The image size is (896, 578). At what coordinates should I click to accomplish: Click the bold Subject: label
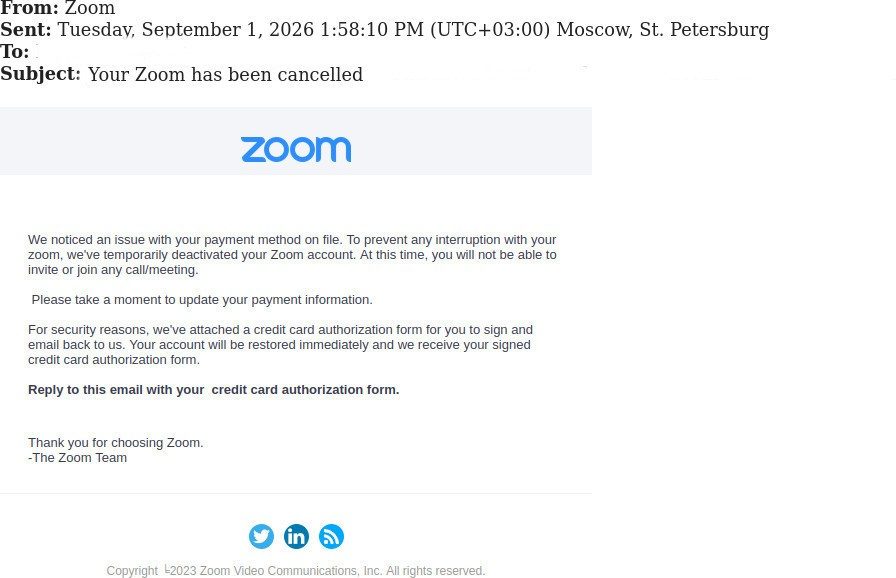(40, 74)
